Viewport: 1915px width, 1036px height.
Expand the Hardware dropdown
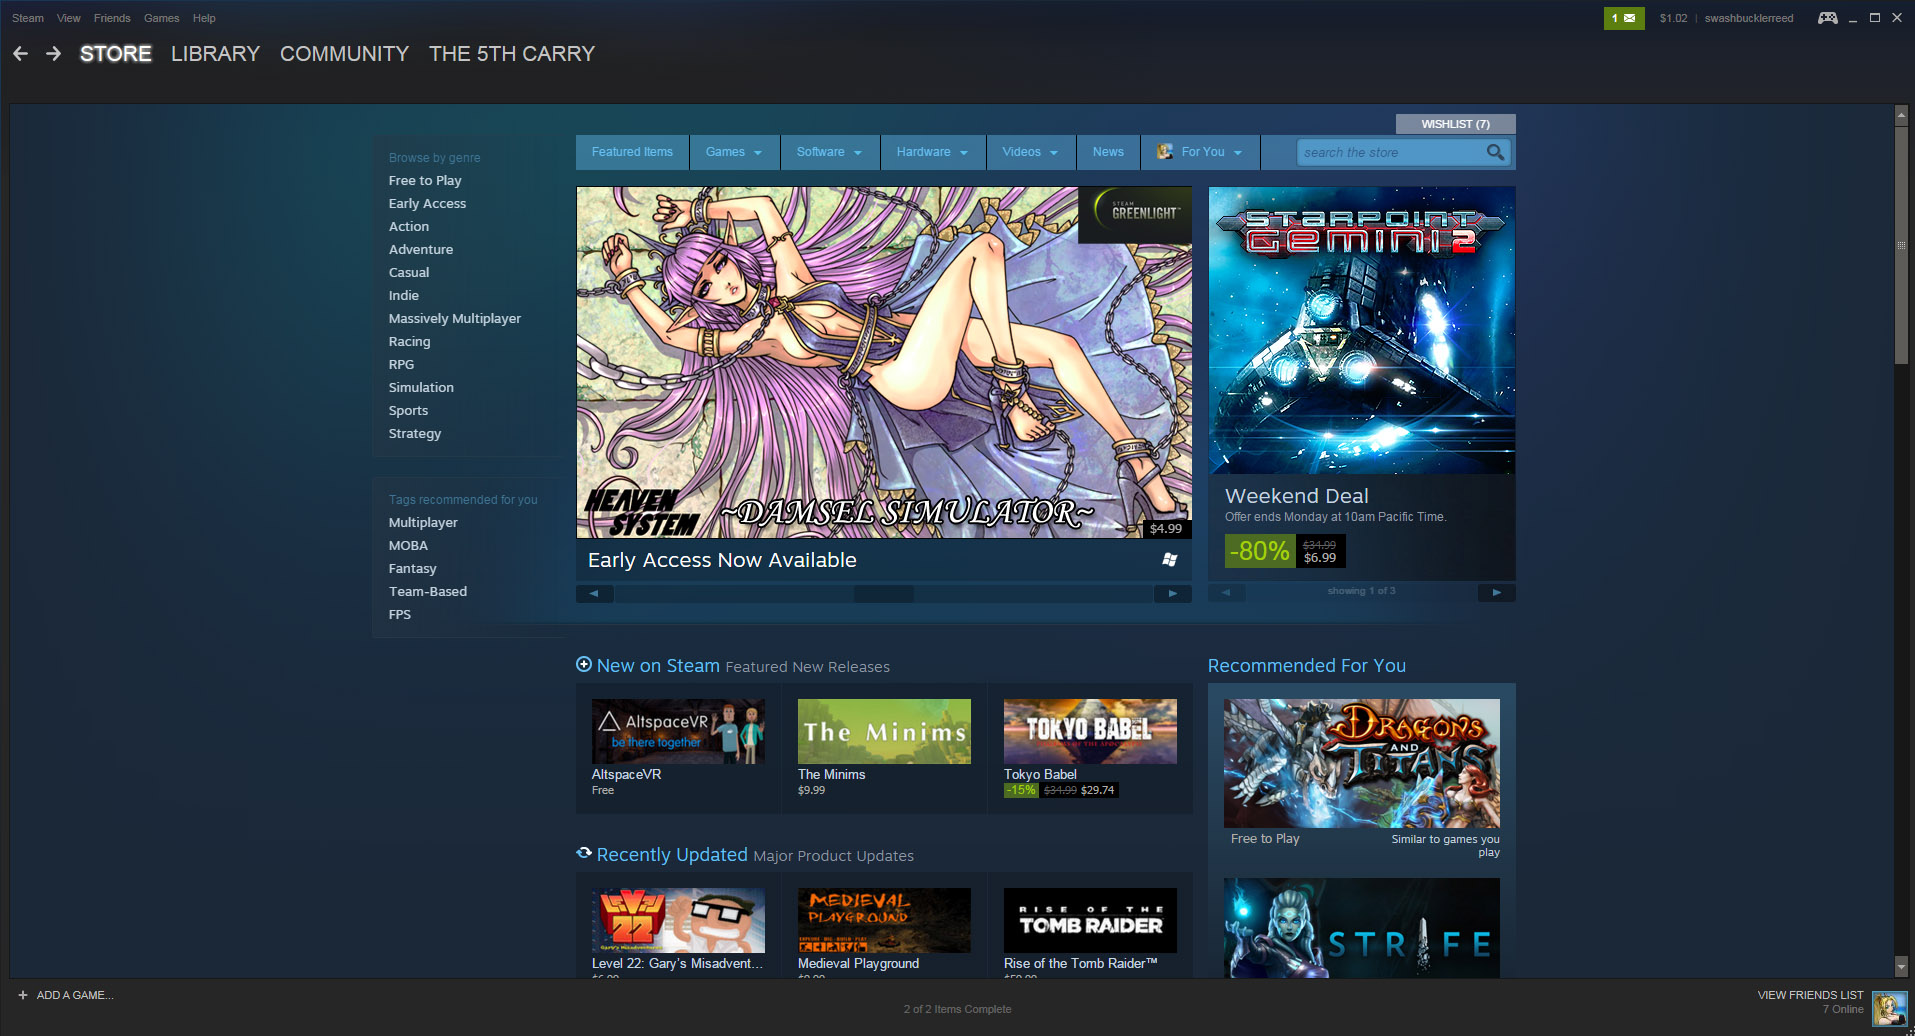point(933,152)
